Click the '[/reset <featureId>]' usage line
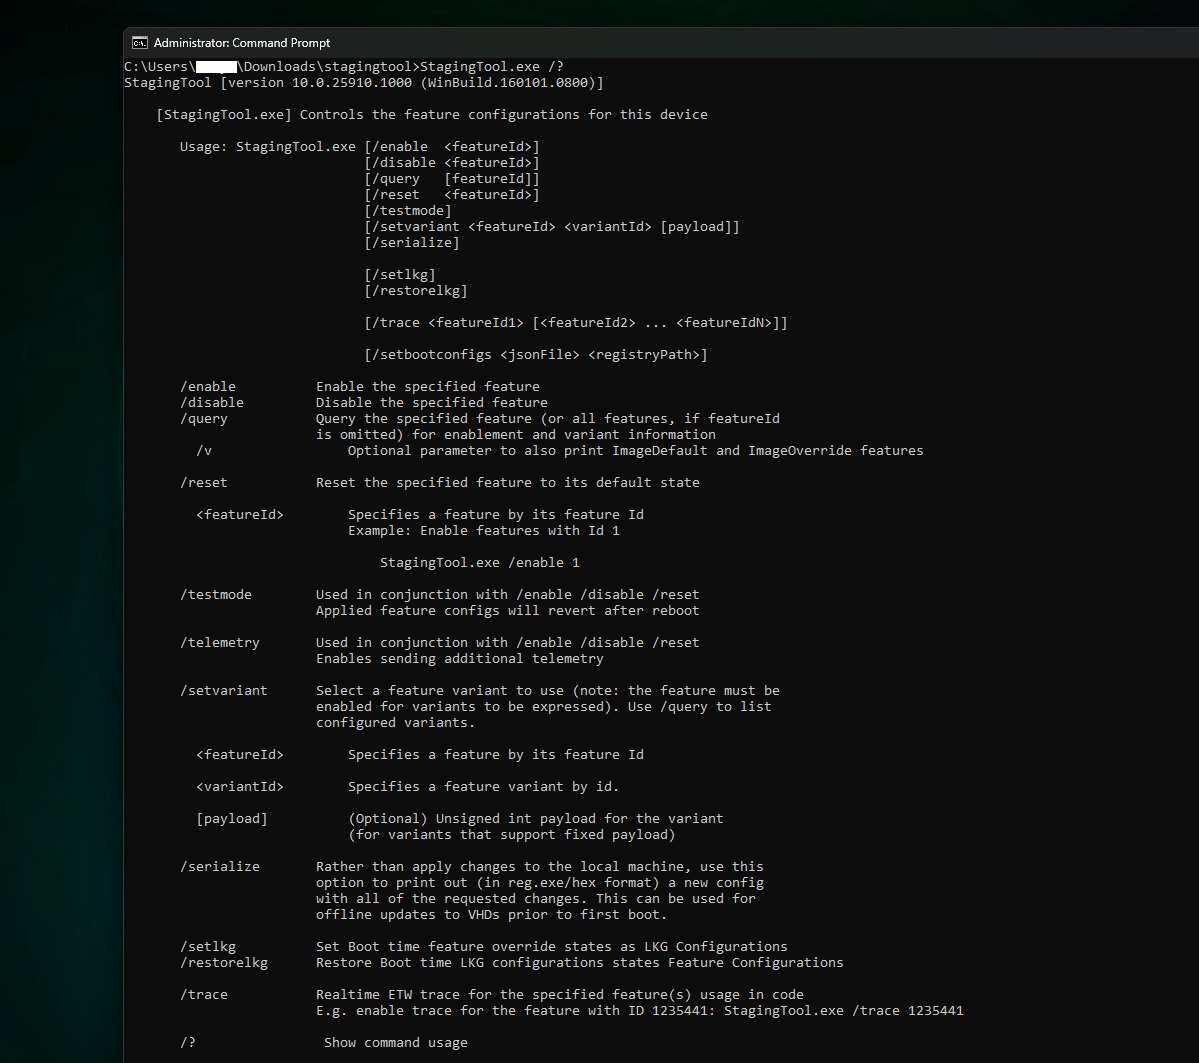1199x1063 pixels. coord(452,195)
